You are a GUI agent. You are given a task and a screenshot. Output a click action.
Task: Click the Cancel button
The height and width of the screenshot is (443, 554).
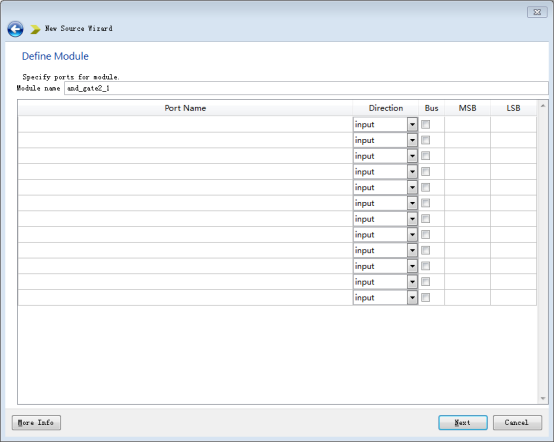tap(517, 423)
